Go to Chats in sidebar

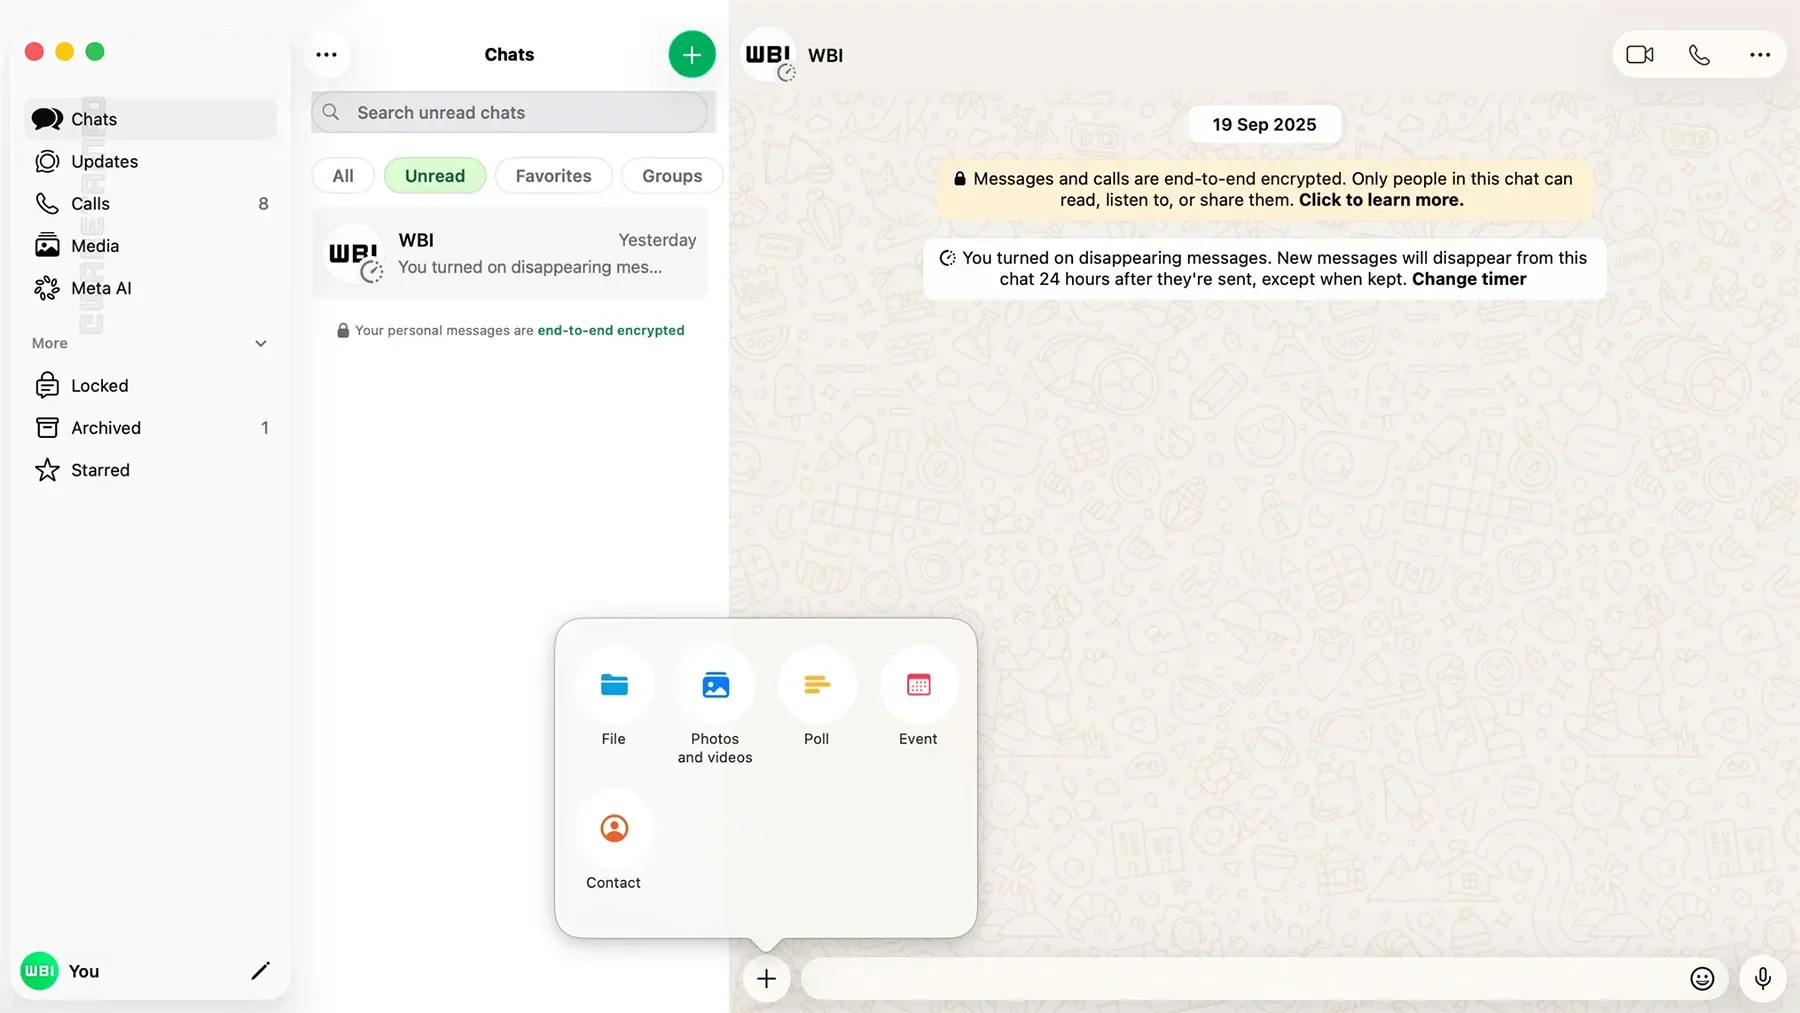(x=150, y=119)
